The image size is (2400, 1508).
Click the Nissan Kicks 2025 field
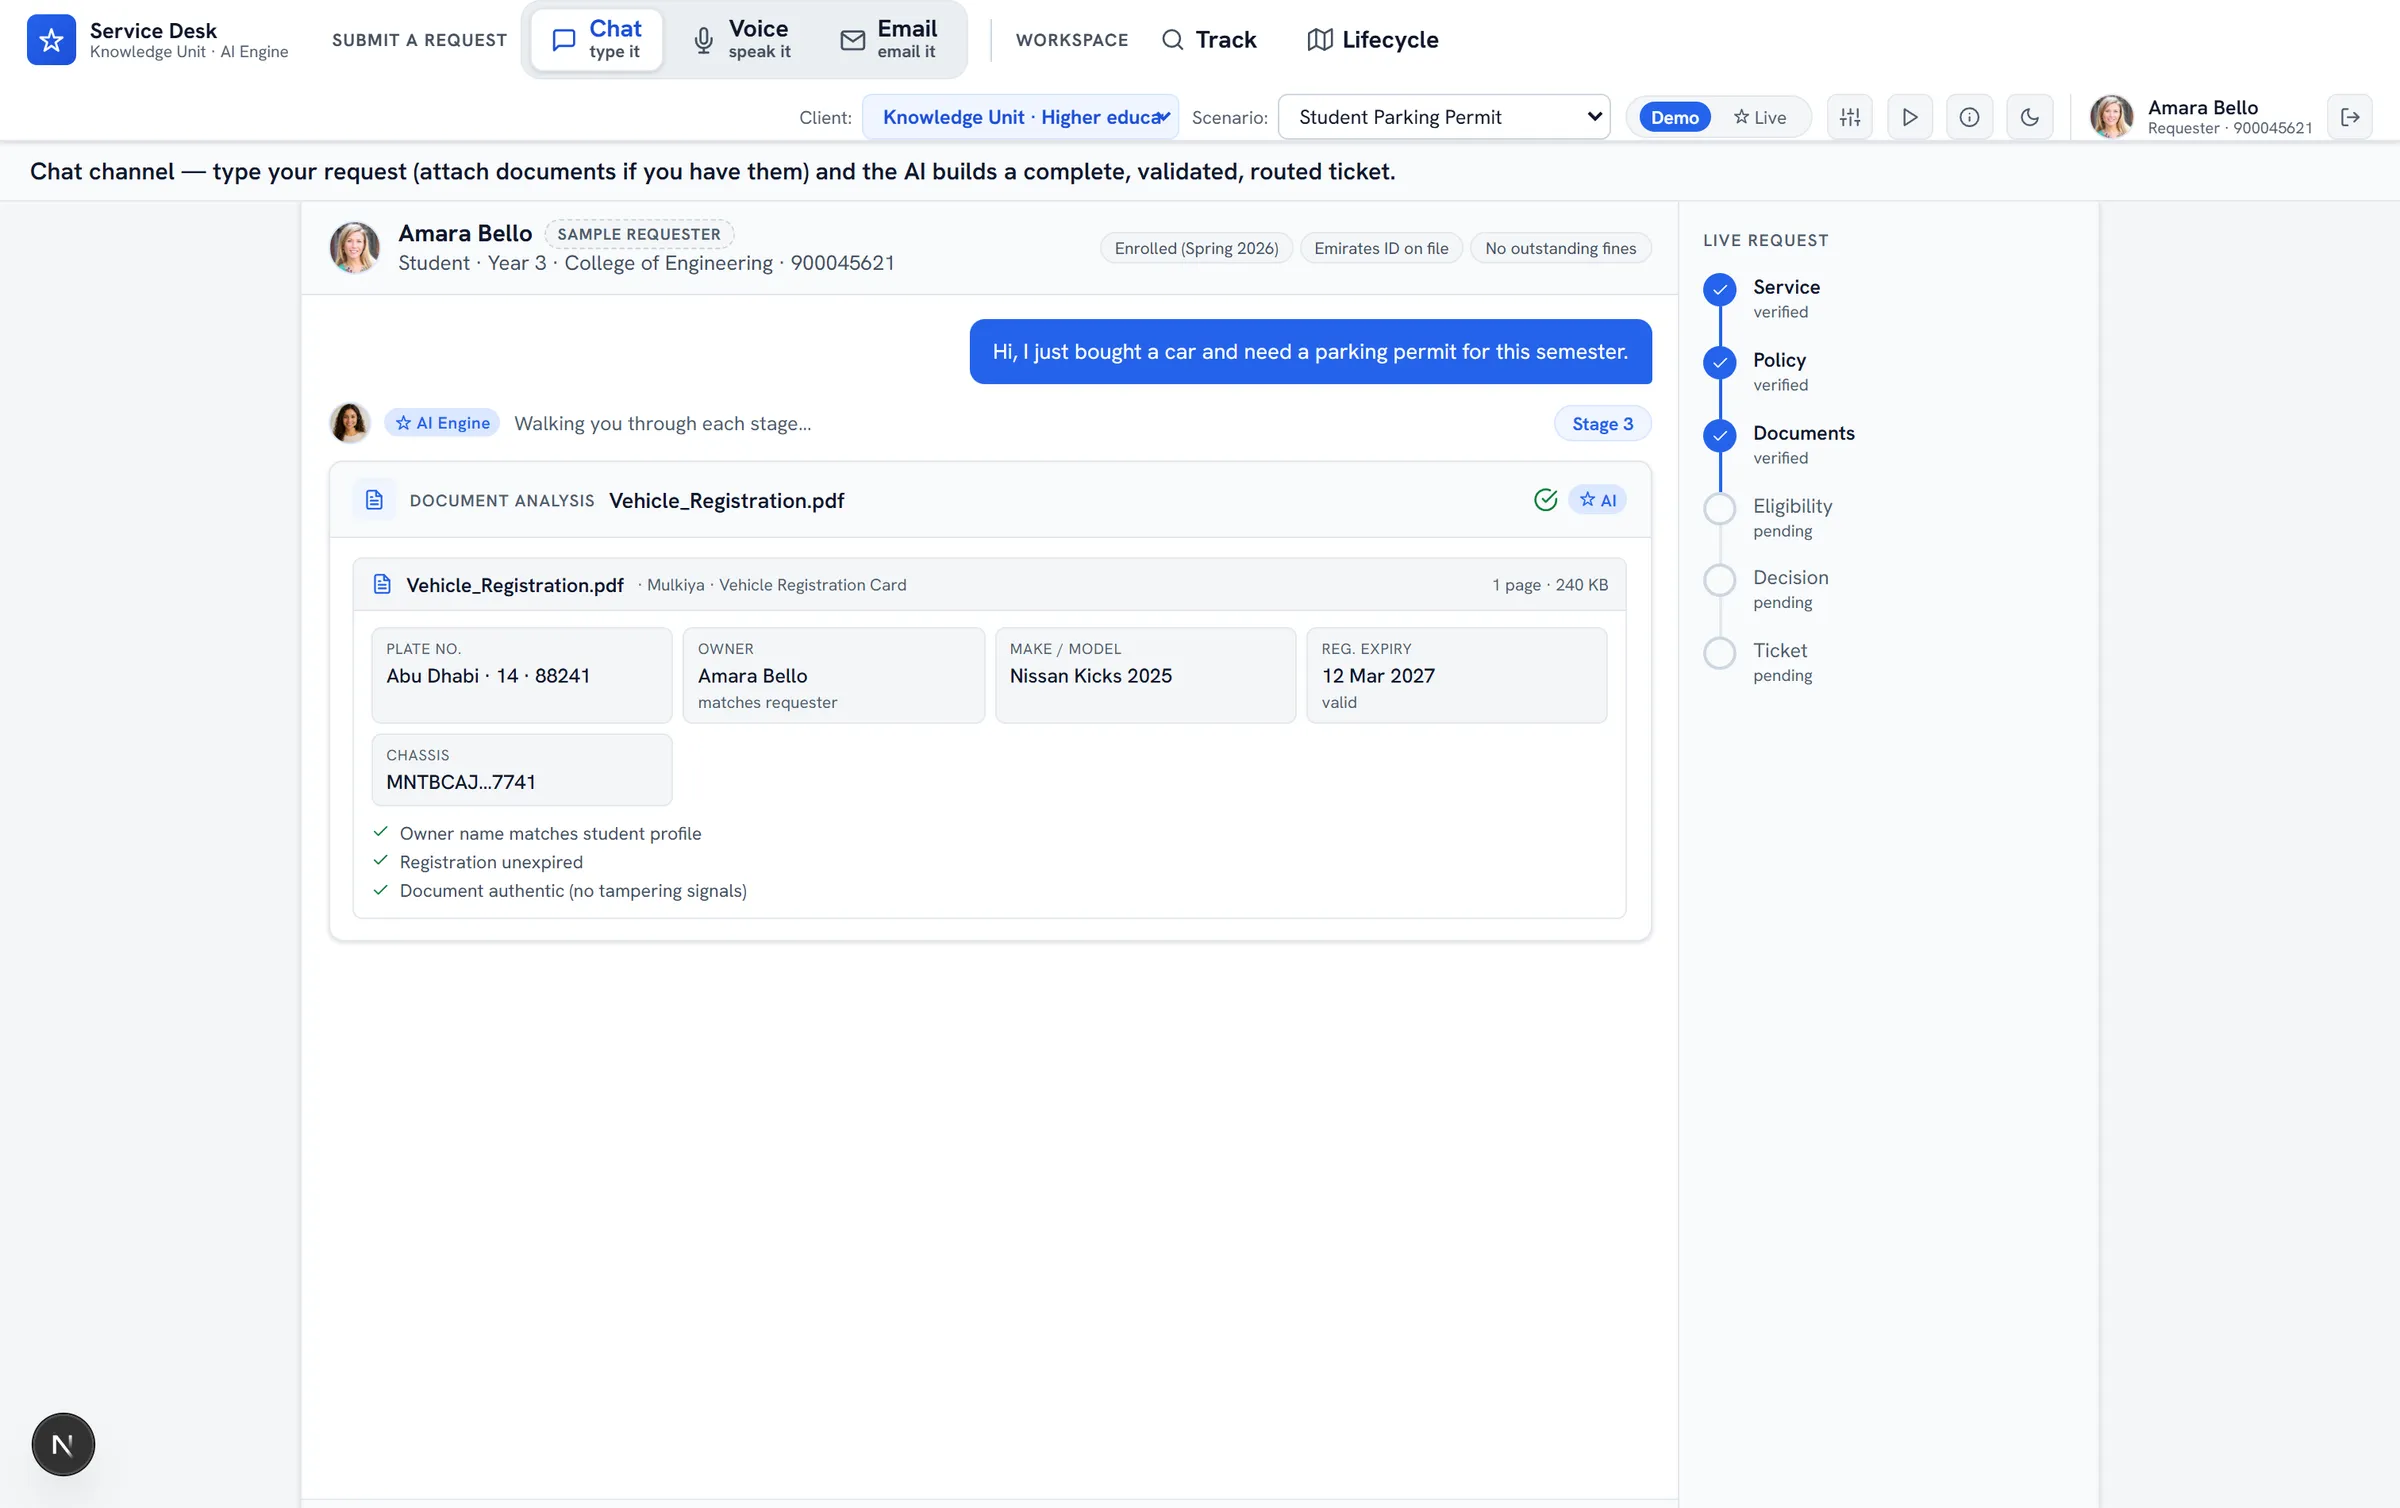[1146, 676]
